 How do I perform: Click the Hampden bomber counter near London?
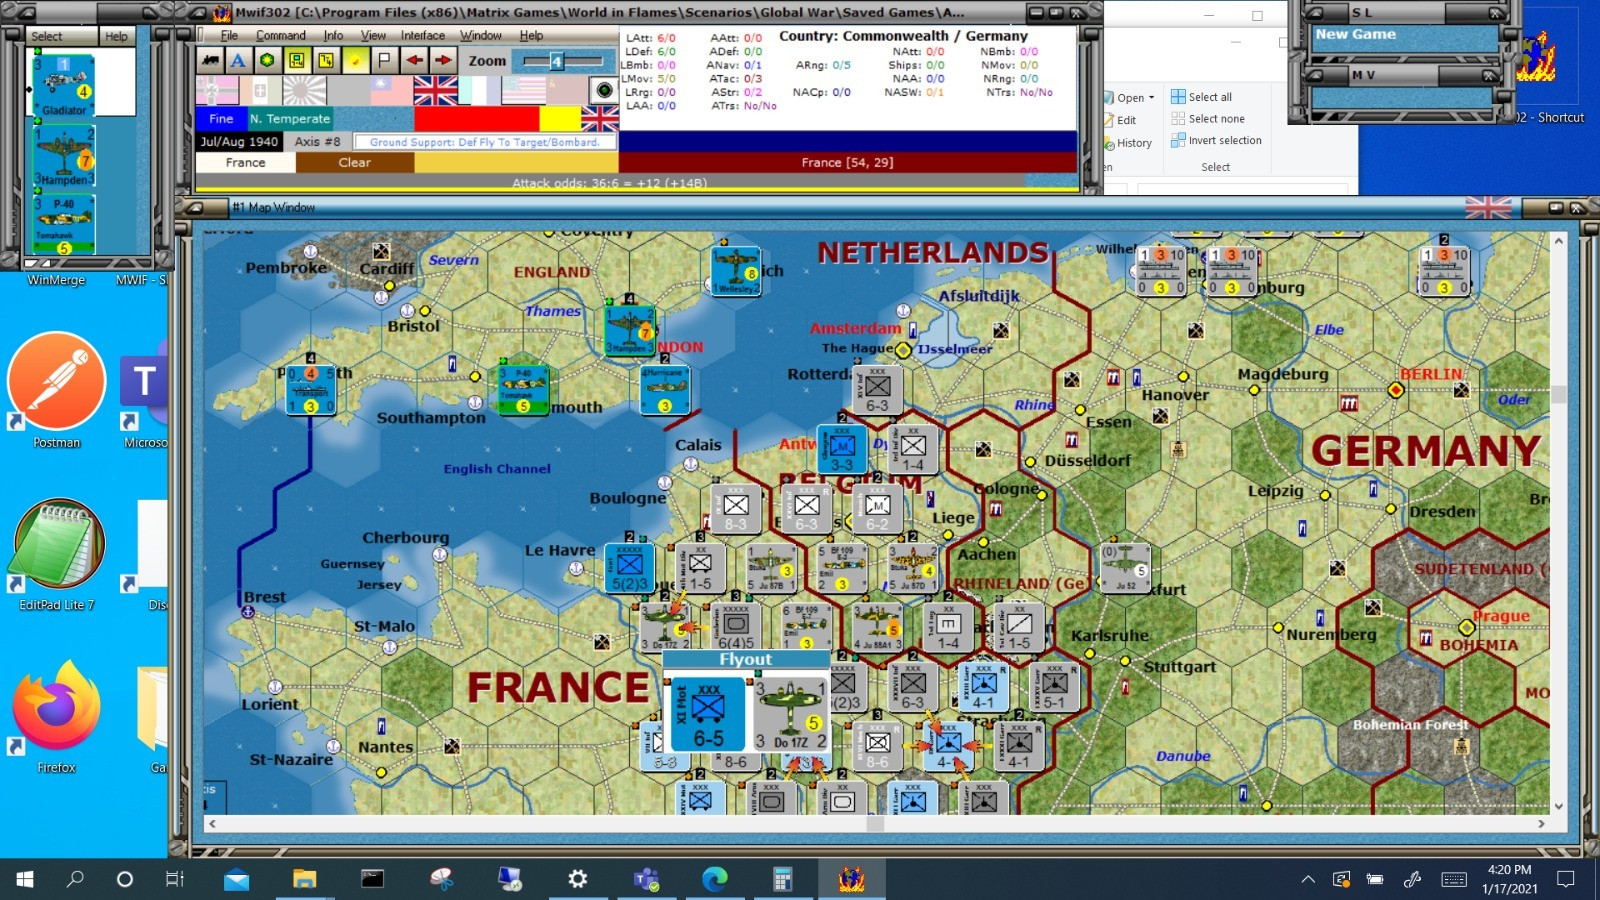click(630, 331)
